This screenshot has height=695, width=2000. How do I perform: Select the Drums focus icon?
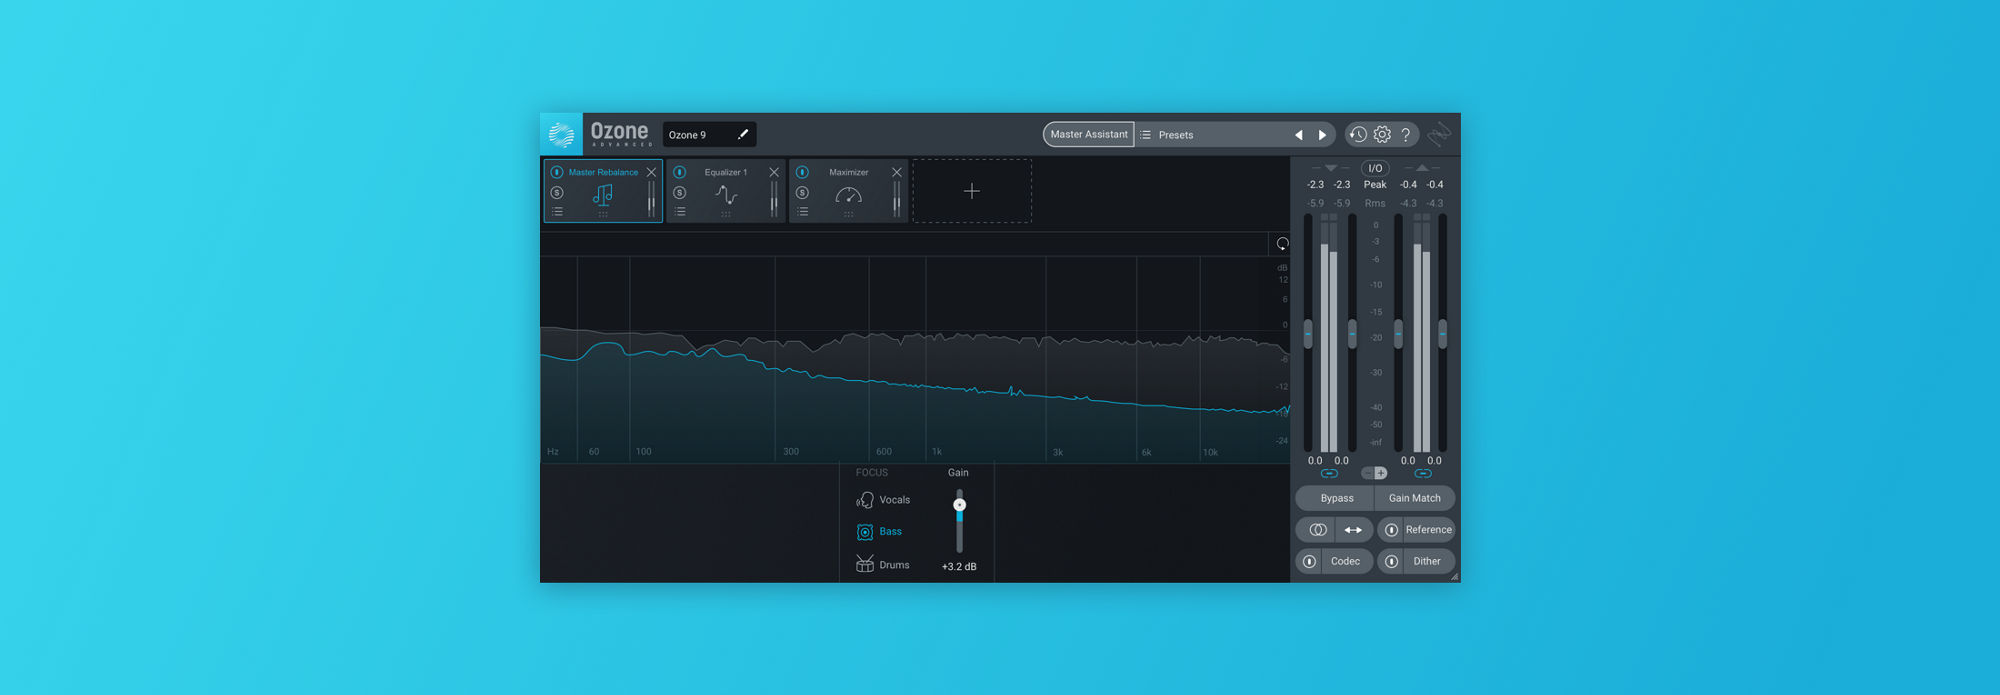[865, 564]
